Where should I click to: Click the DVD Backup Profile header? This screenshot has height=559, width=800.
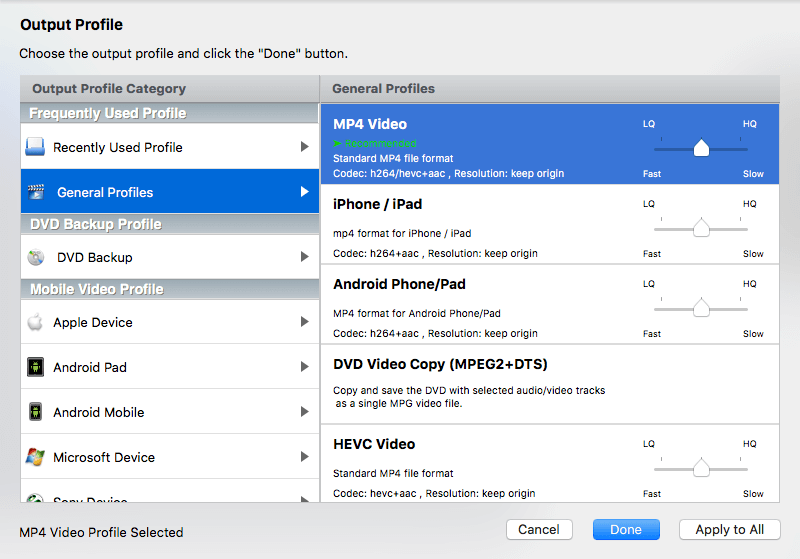tap(170, 224)
